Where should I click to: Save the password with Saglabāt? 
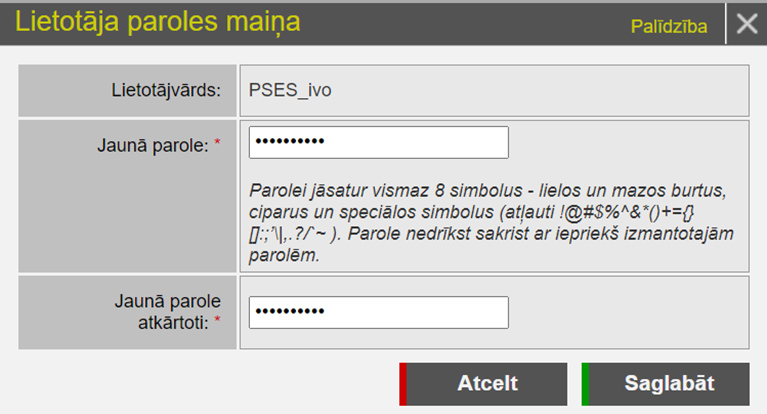(x=669, y=383)
